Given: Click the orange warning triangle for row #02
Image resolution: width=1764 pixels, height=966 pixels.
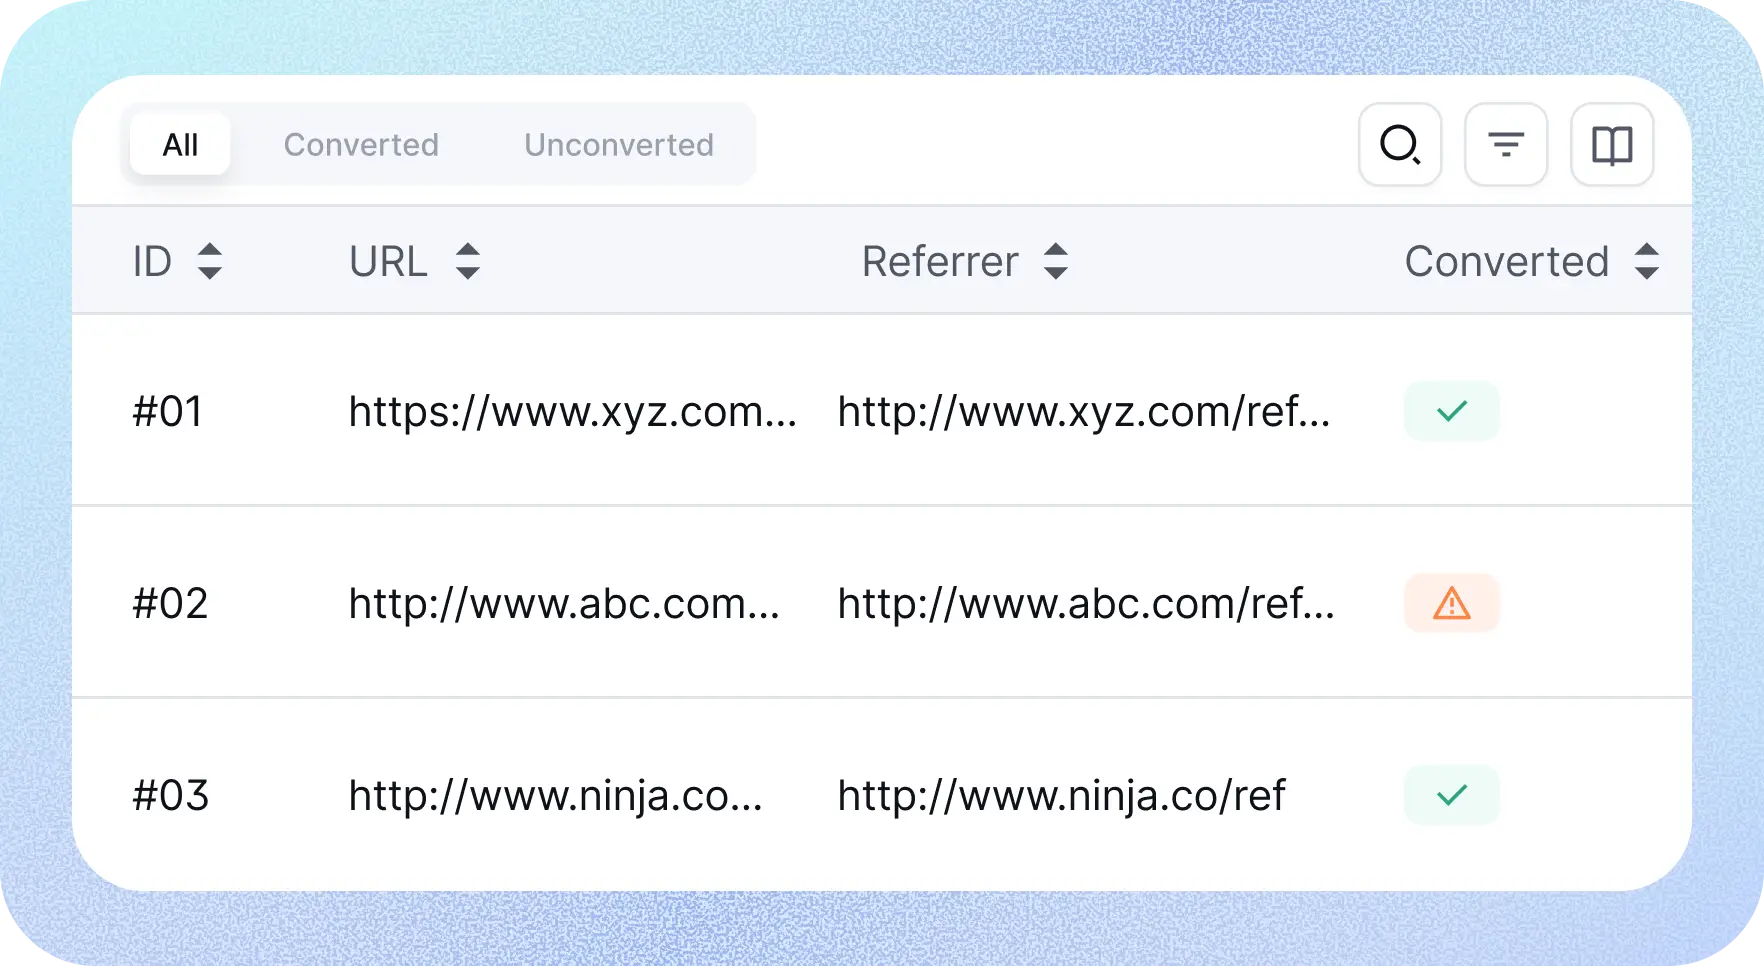Looking at the screenshot, I should 1451,603.
